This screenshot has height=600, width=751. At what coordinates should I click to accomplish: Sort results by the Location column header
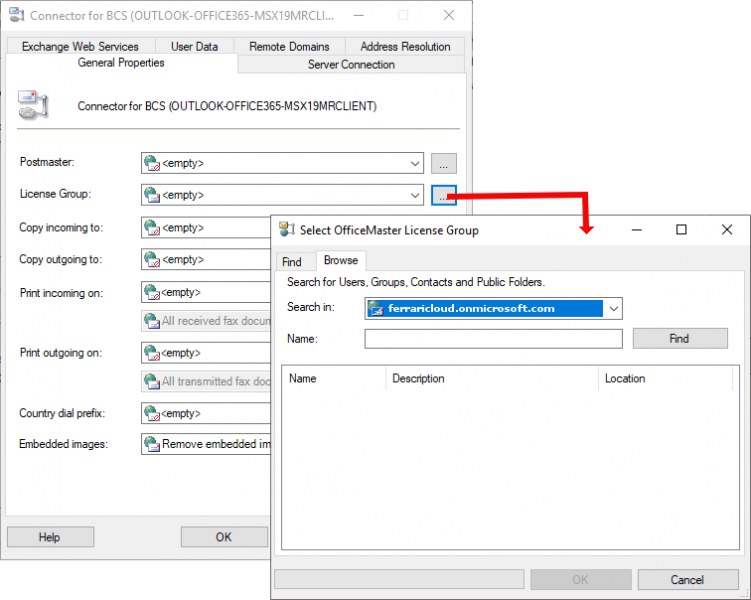[666, 379]
